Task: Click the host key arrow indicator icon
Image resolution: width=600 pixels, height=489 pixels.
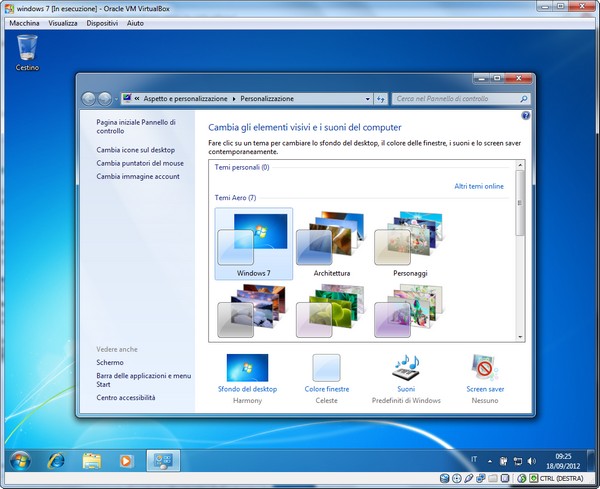Action: coord(533,478)
